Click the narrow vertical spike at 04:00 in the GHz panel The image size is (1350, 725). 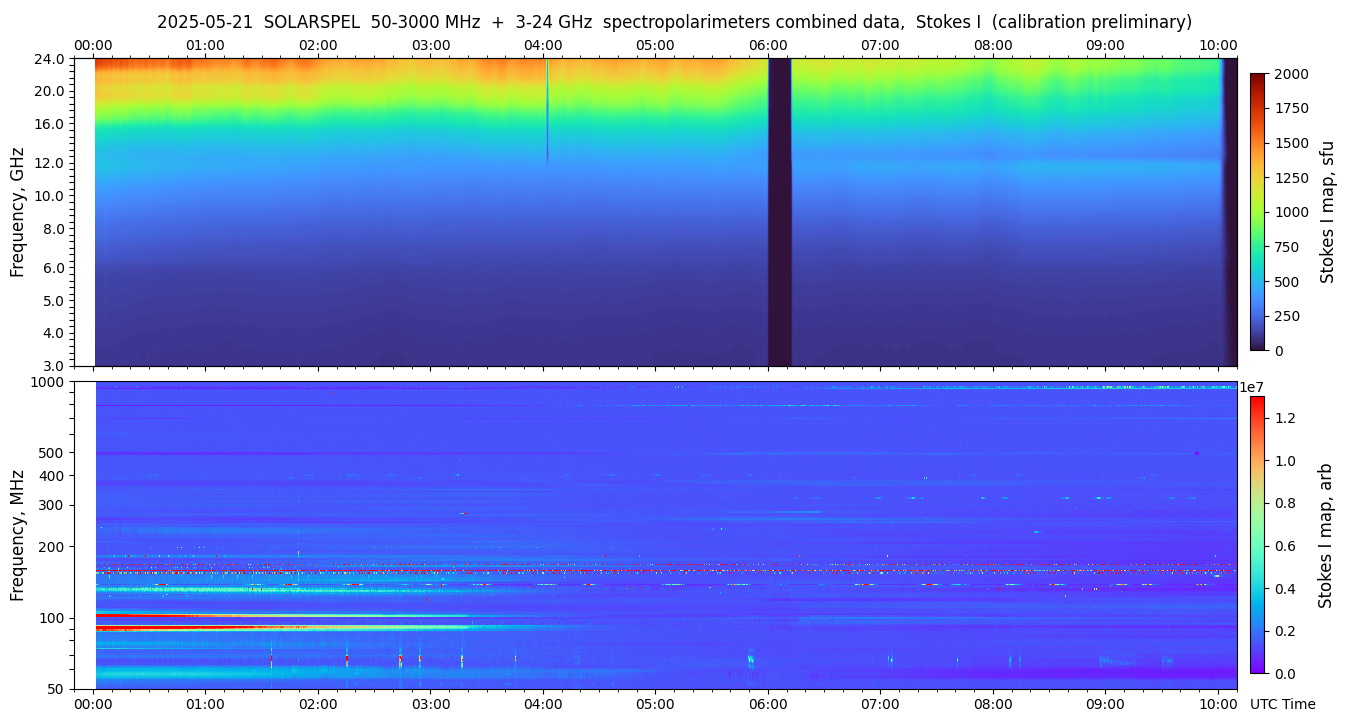click(x=547, y=110)
